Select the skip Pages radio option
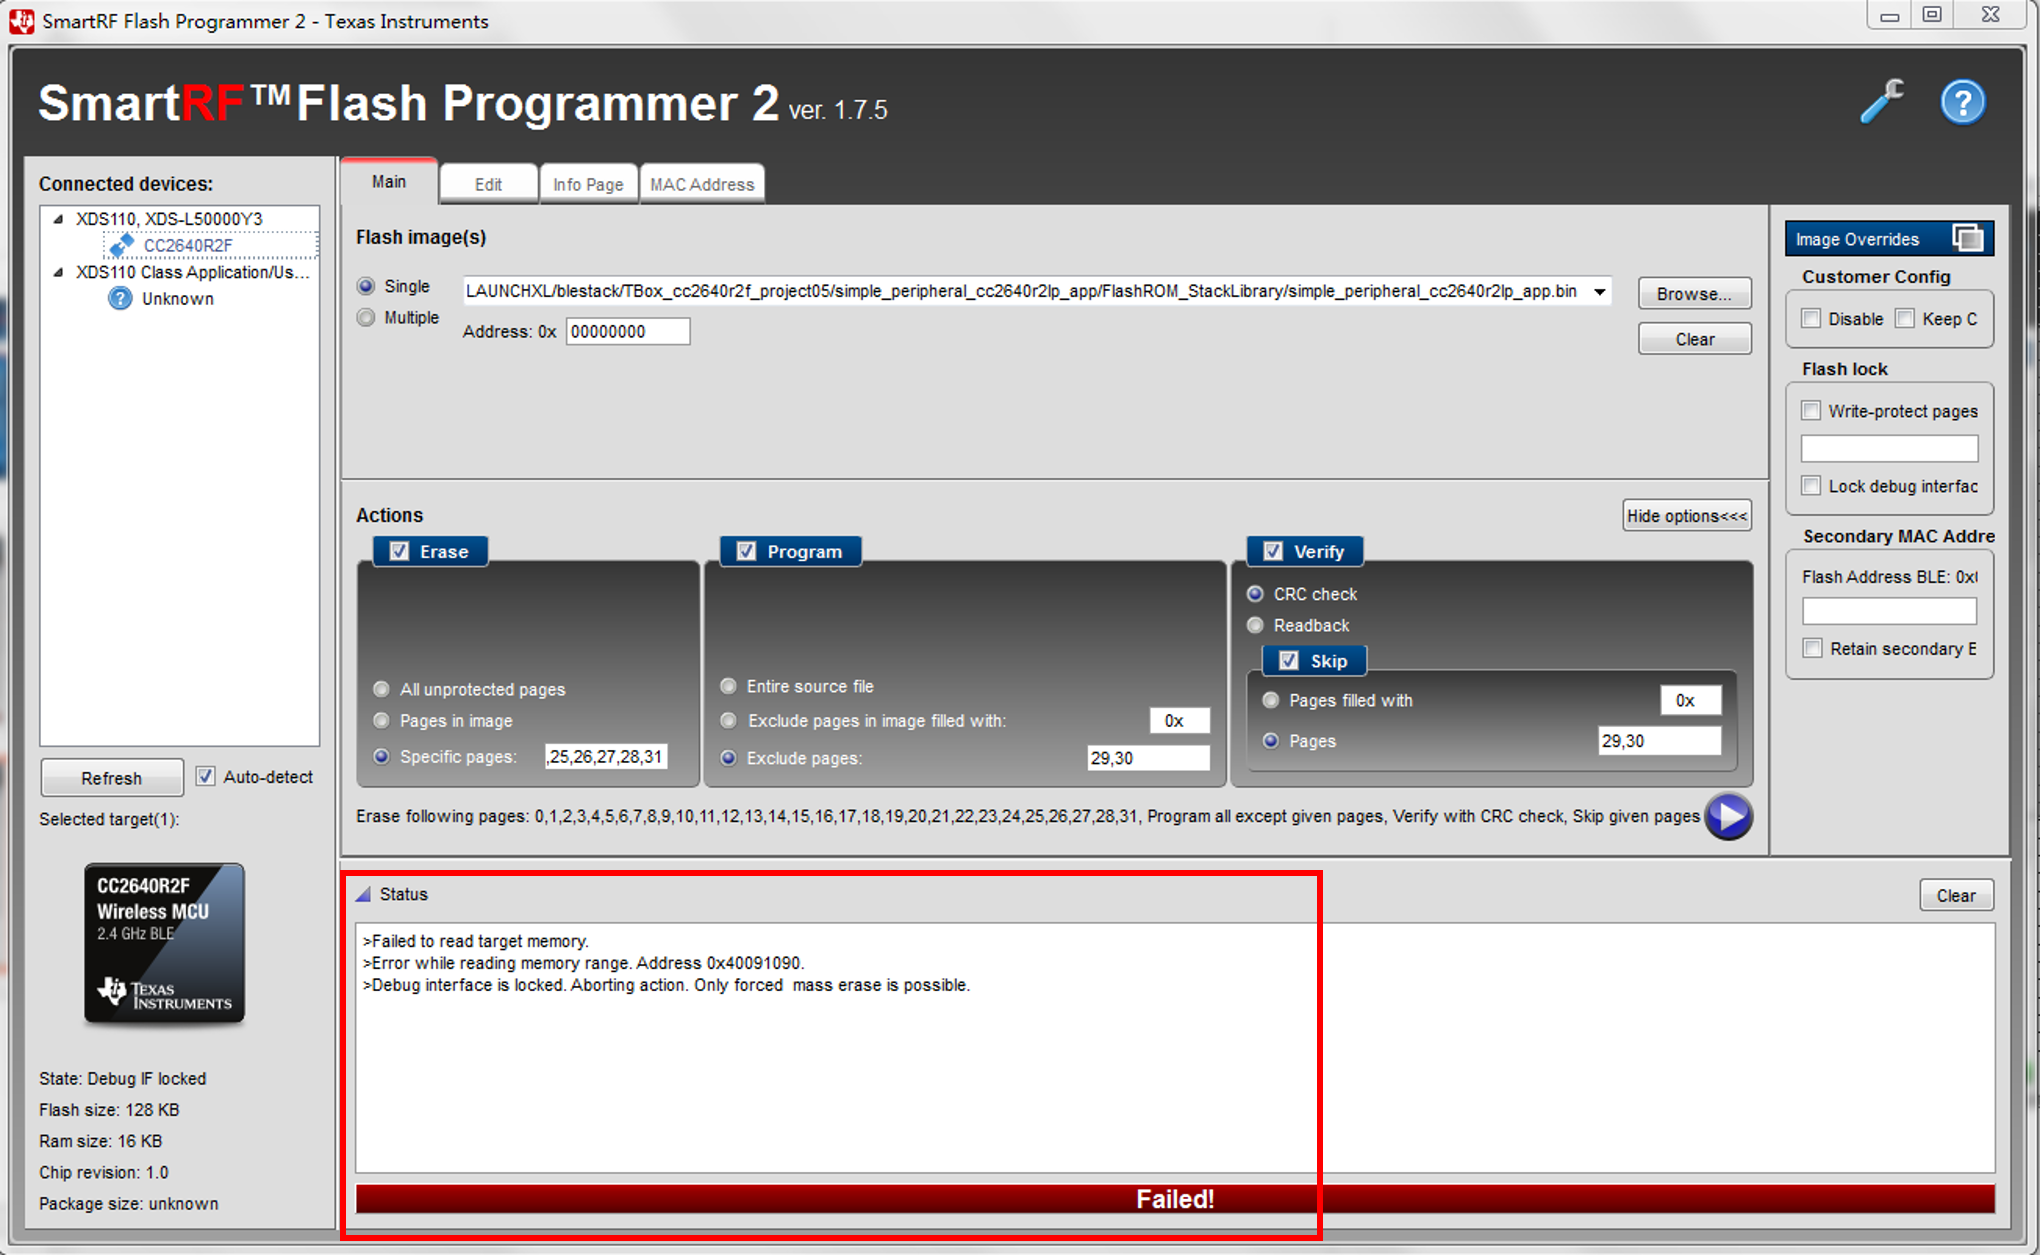This screenshot has width=2040, height=1255. [x=1271, y=741]
